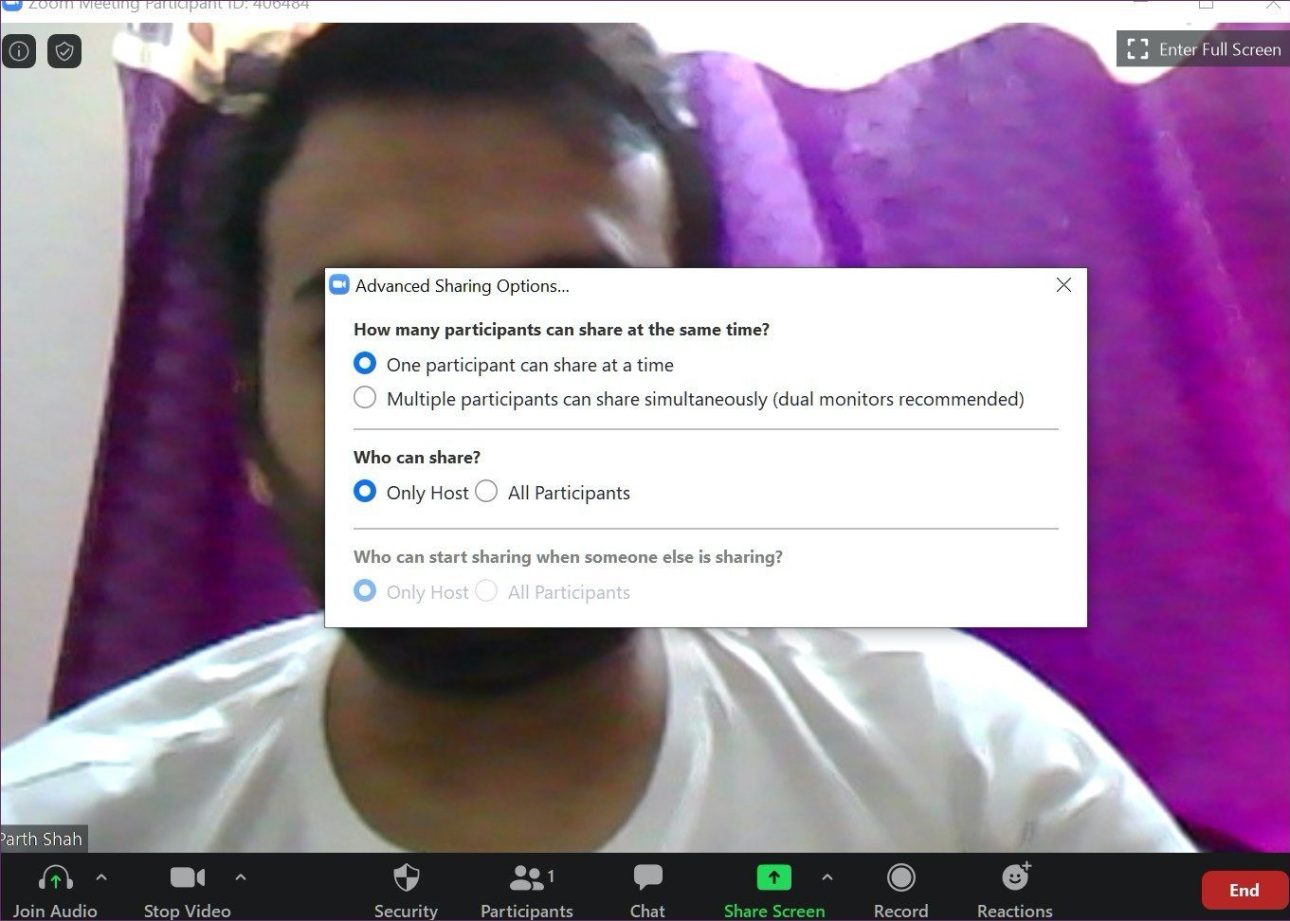Screen dimensions: 1290x921
Task: Click the green encryption shield icon
Action: tap(64, 50)
